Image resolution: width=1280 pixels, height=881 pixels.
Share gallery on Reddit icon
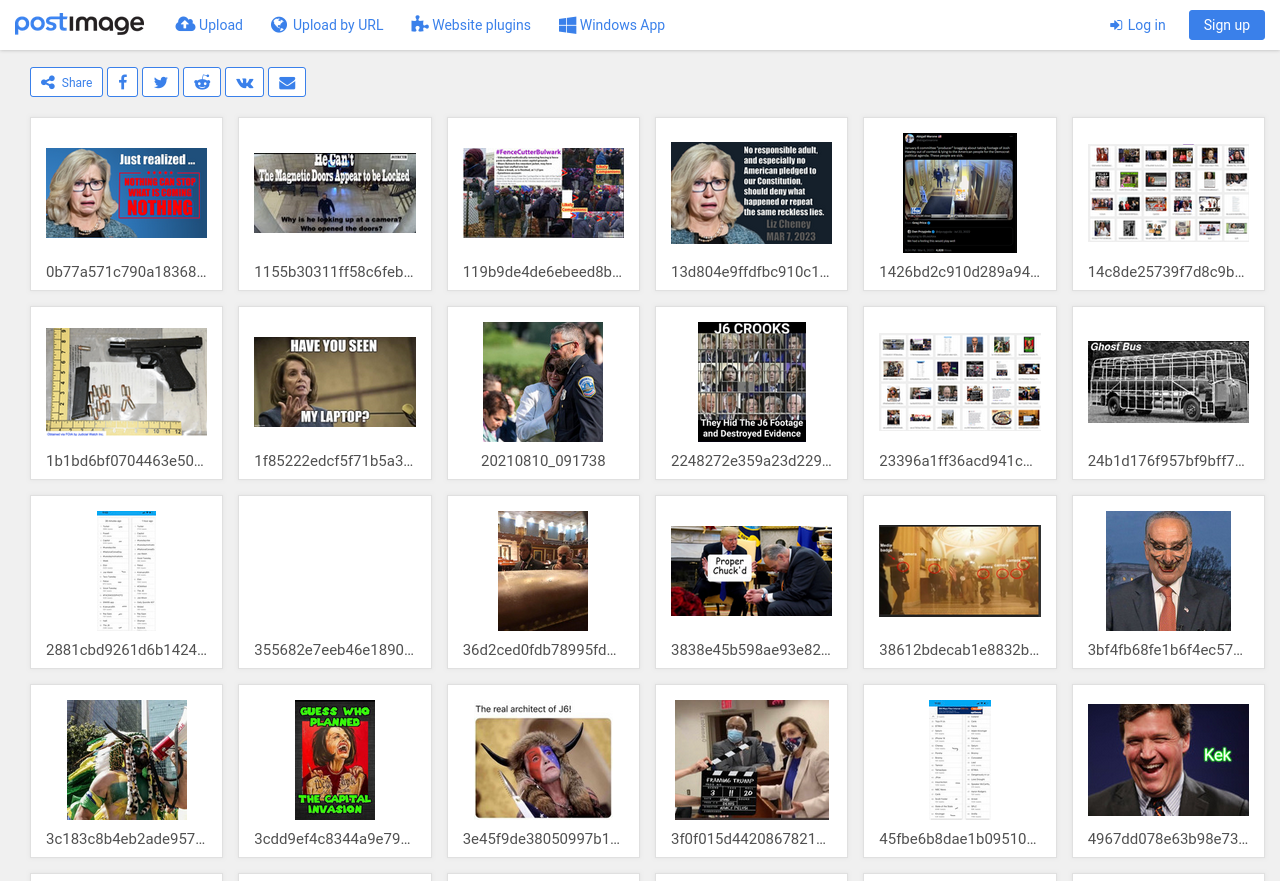pyautogui.click(x=202, y=82)
